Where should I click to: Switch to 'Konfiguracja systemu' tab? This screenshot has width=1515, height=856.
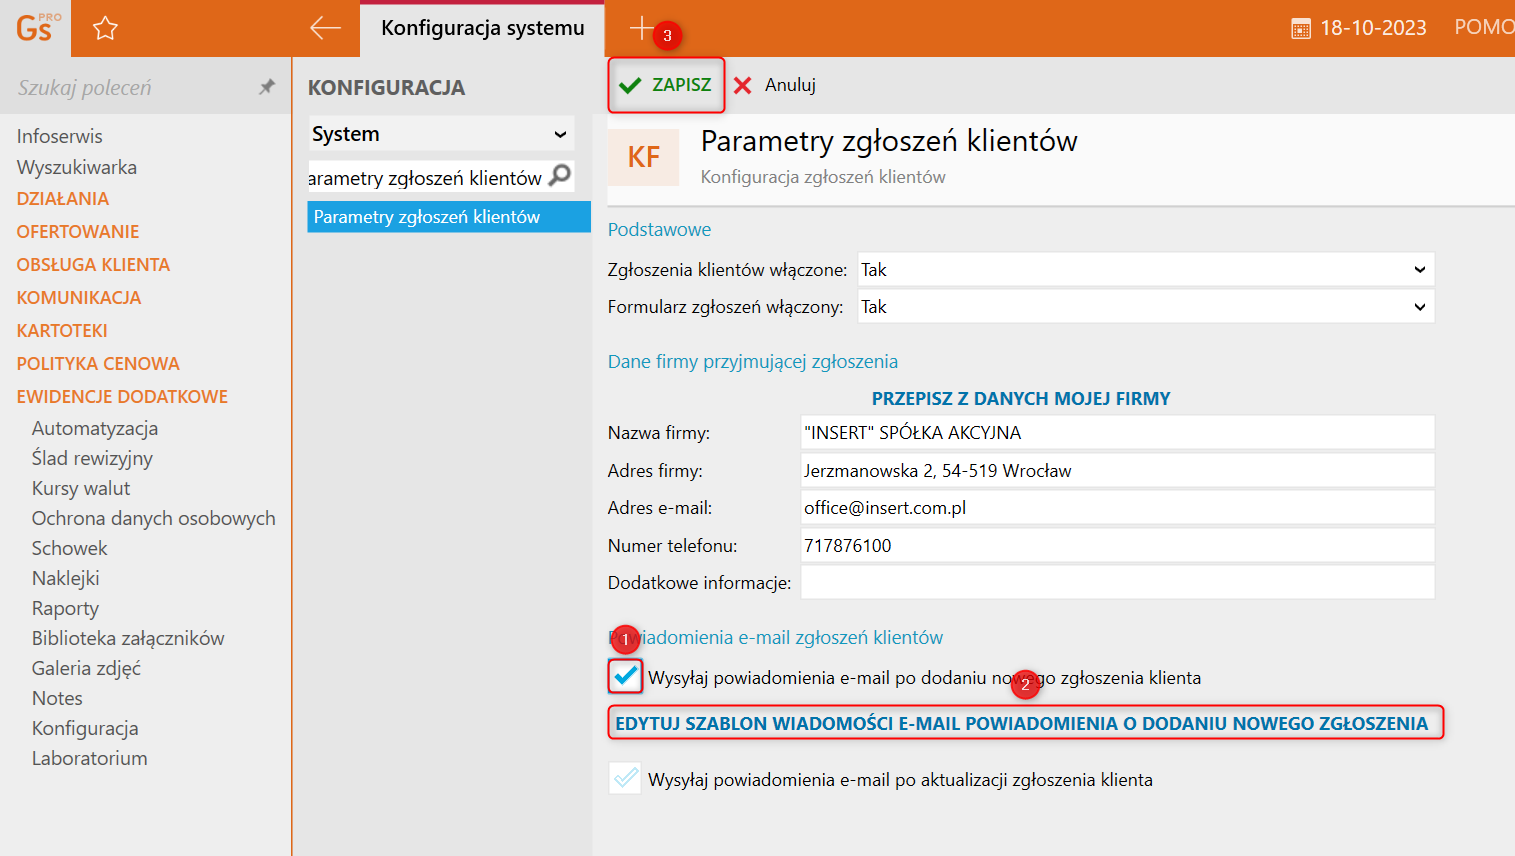coord(483,28)
